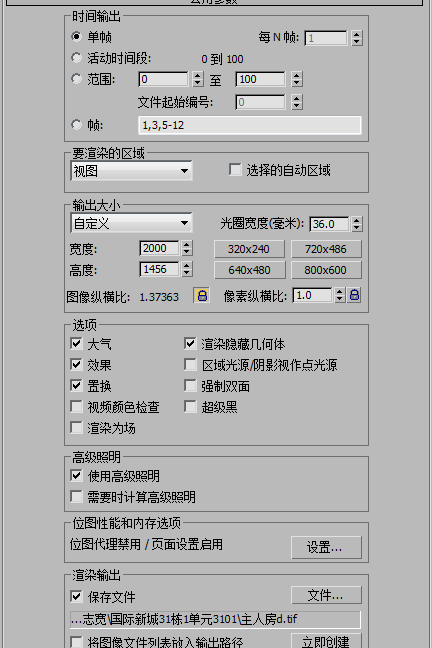Uncheck the 大气 atmosphere checkbox
This screenshot has width=432, height=648.
(76, 343)
